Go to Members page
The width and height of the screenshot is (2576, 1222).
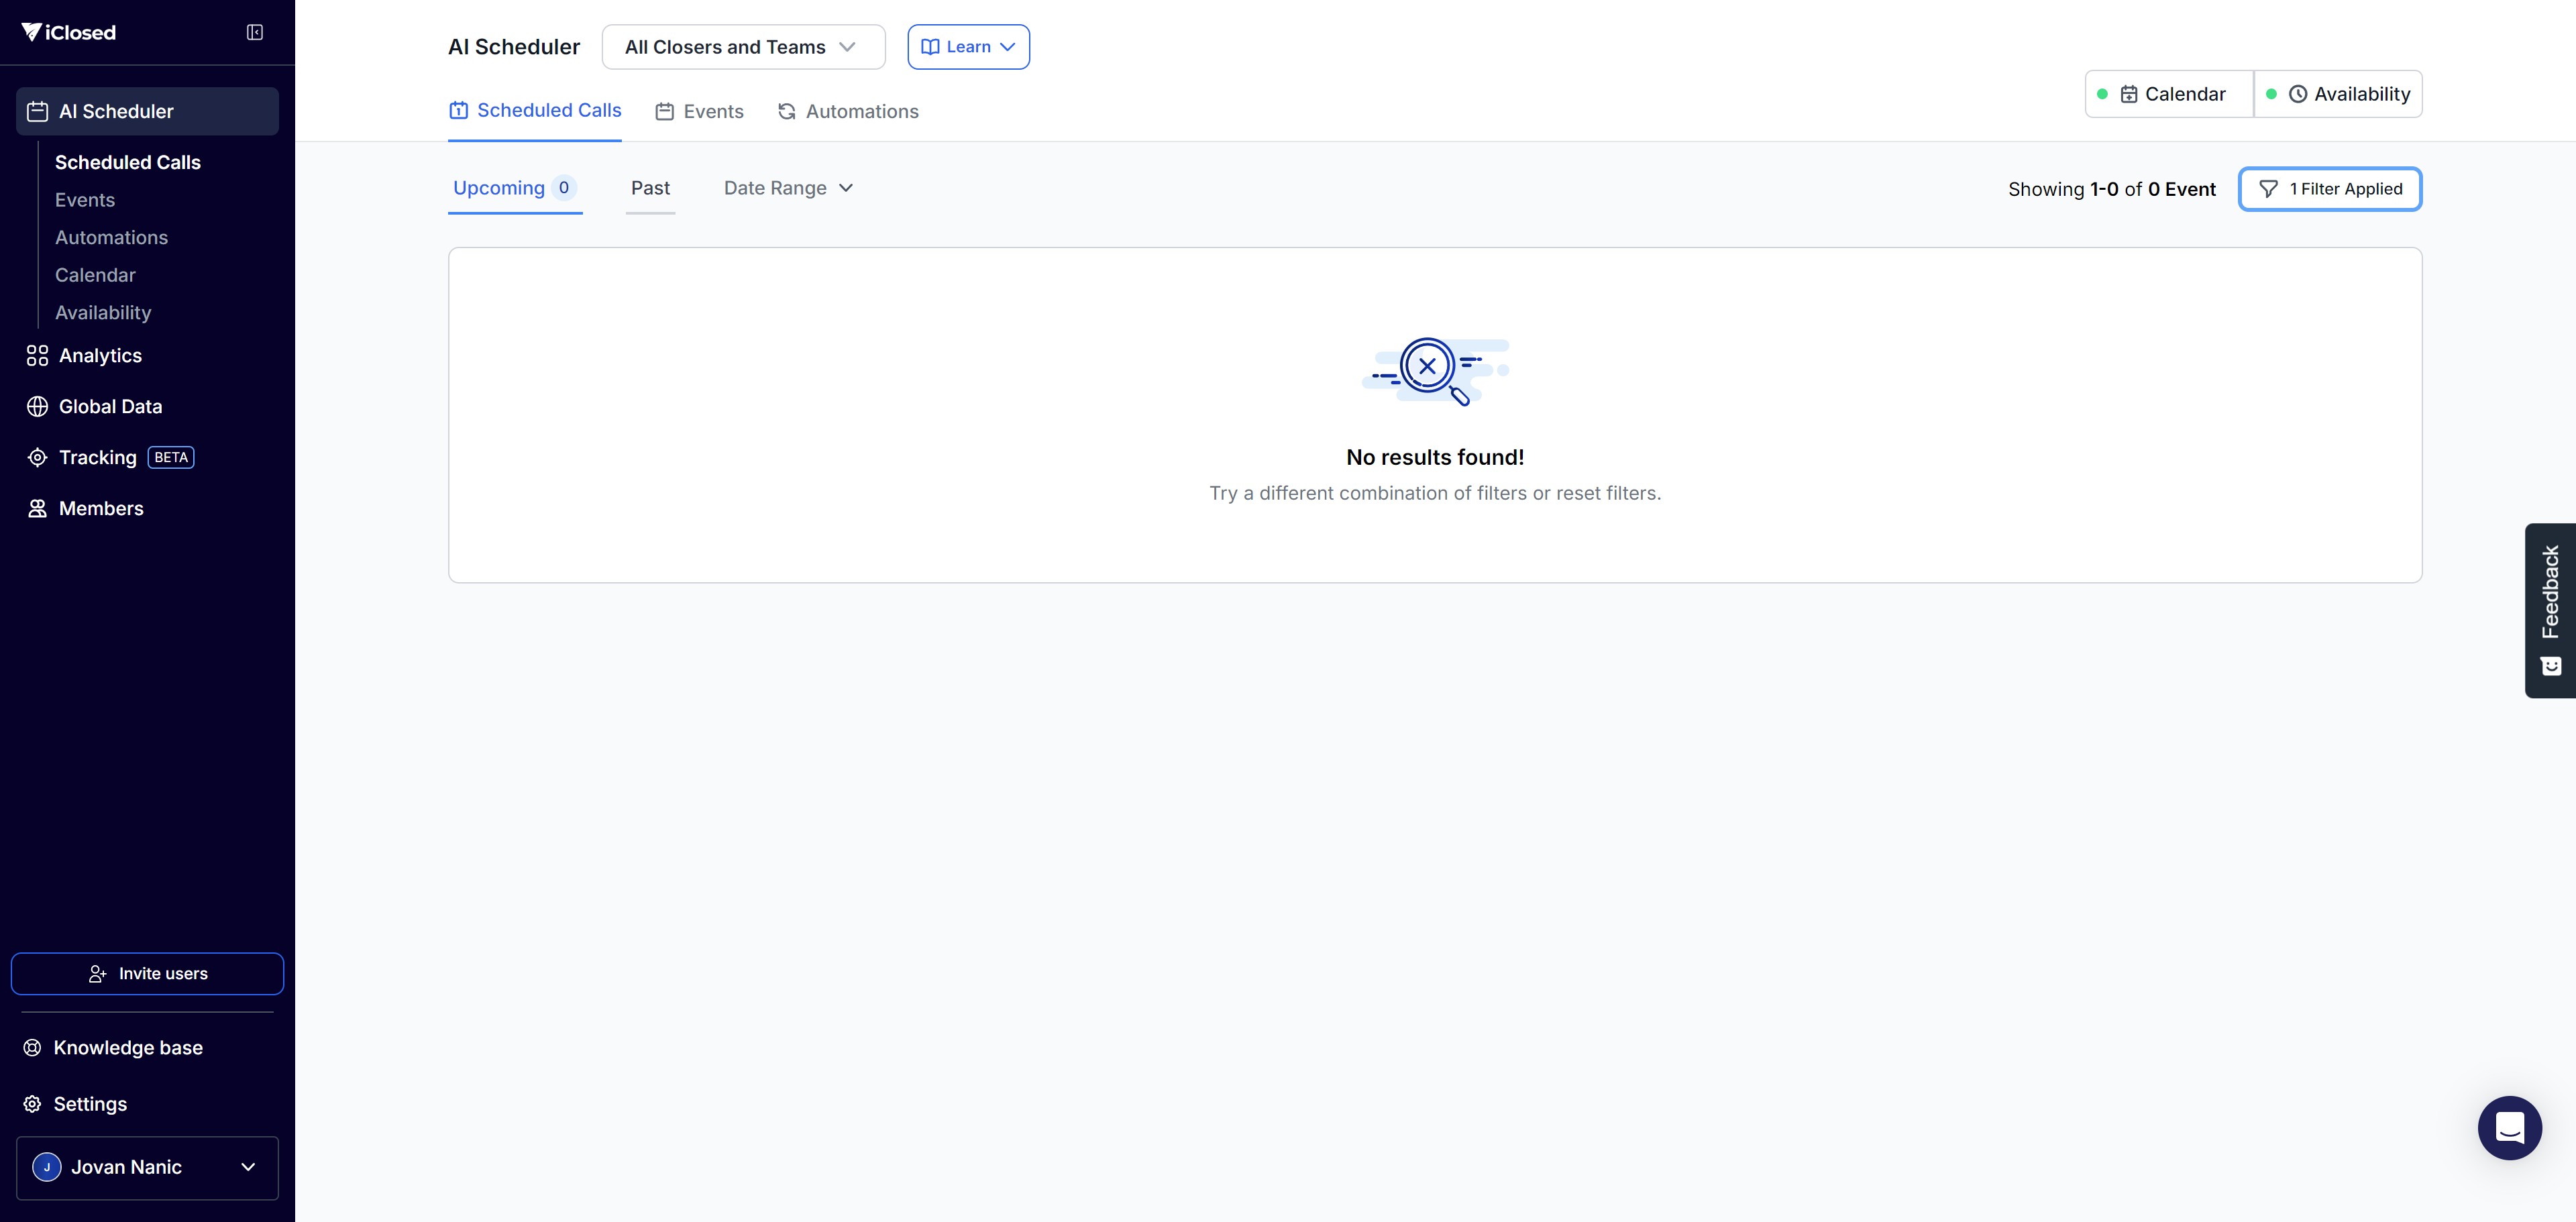tap(101, 508)
